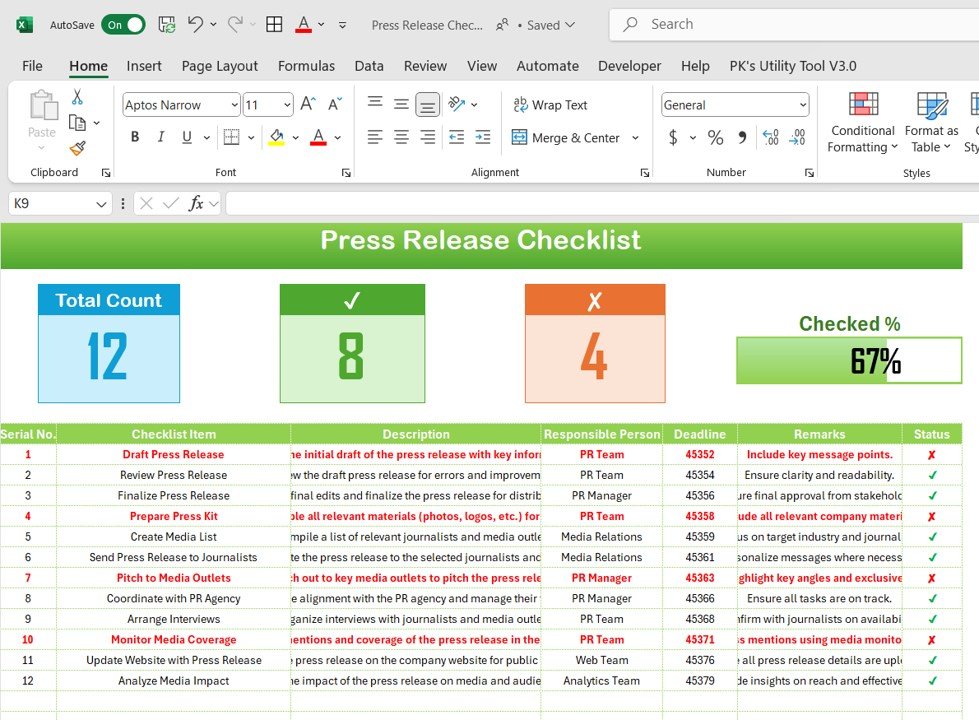Click the Merge & Center button
Screen dimensions: 979x720
pyautogui.click(x=566, y=138)
